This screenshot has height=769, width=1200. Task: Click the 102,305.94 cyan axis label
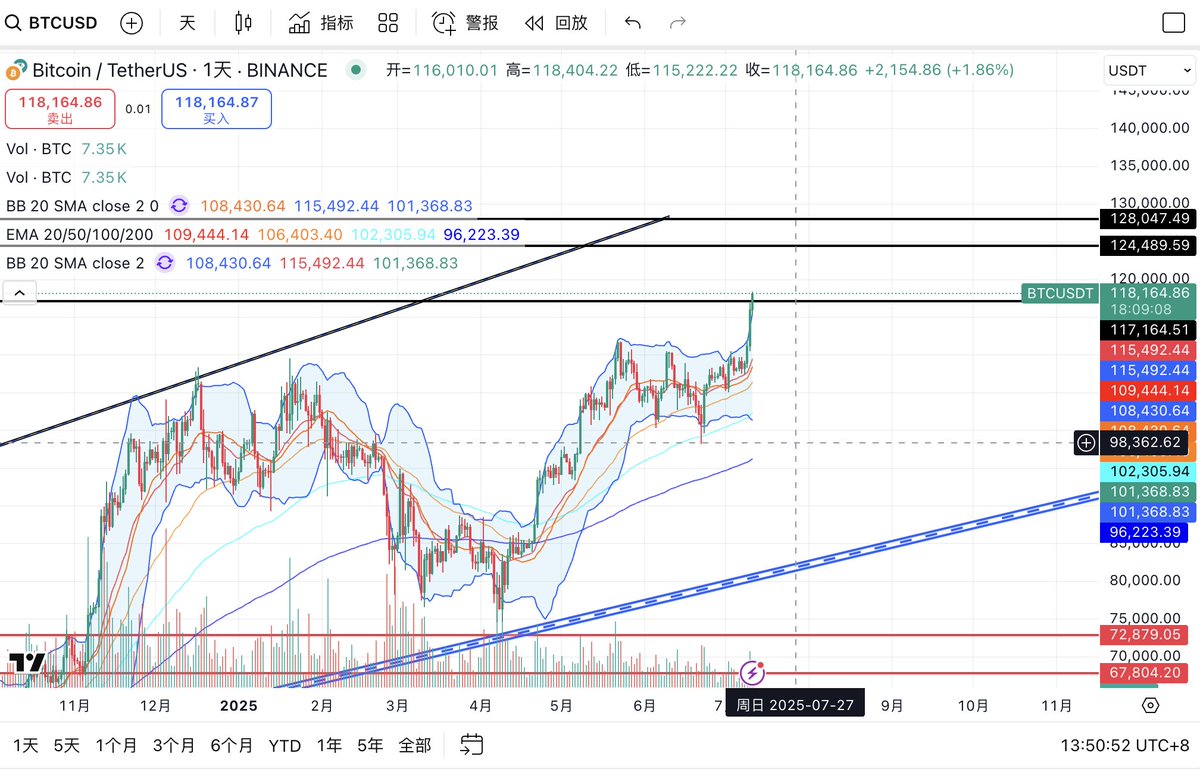(1146, 471)
